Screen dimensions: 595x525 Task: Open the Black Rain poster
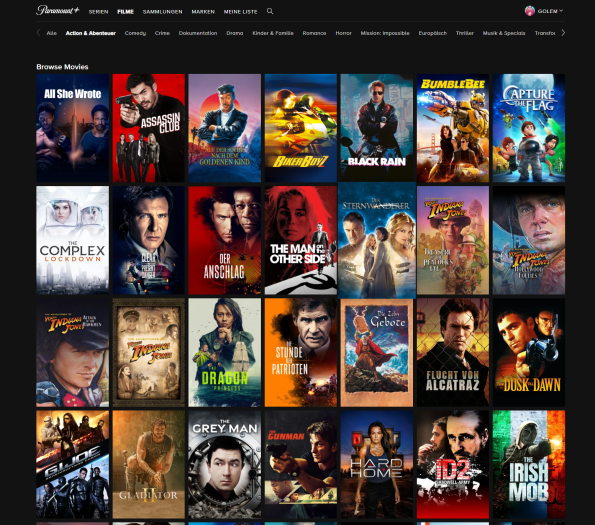coord(377,128)
